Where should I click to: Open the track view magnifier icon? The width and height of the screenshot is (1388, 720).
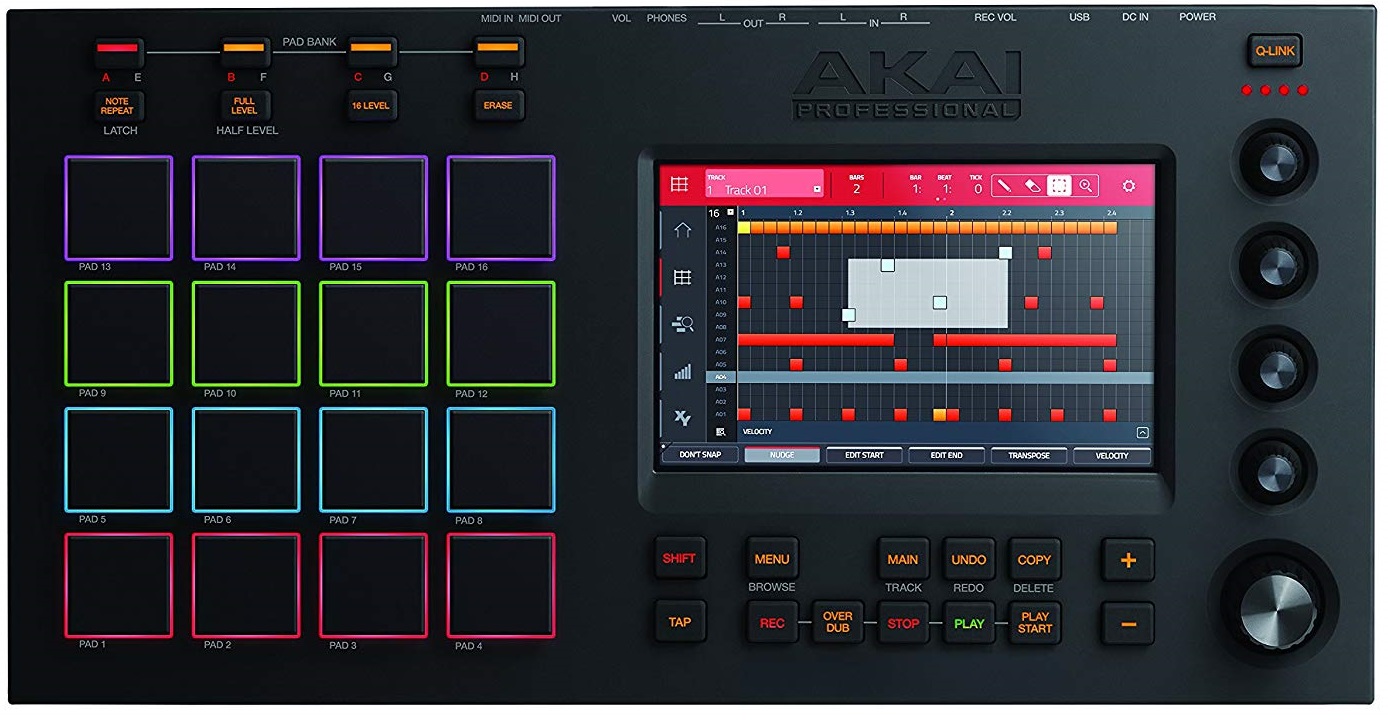pyautogui.click(x=682, y=324)
